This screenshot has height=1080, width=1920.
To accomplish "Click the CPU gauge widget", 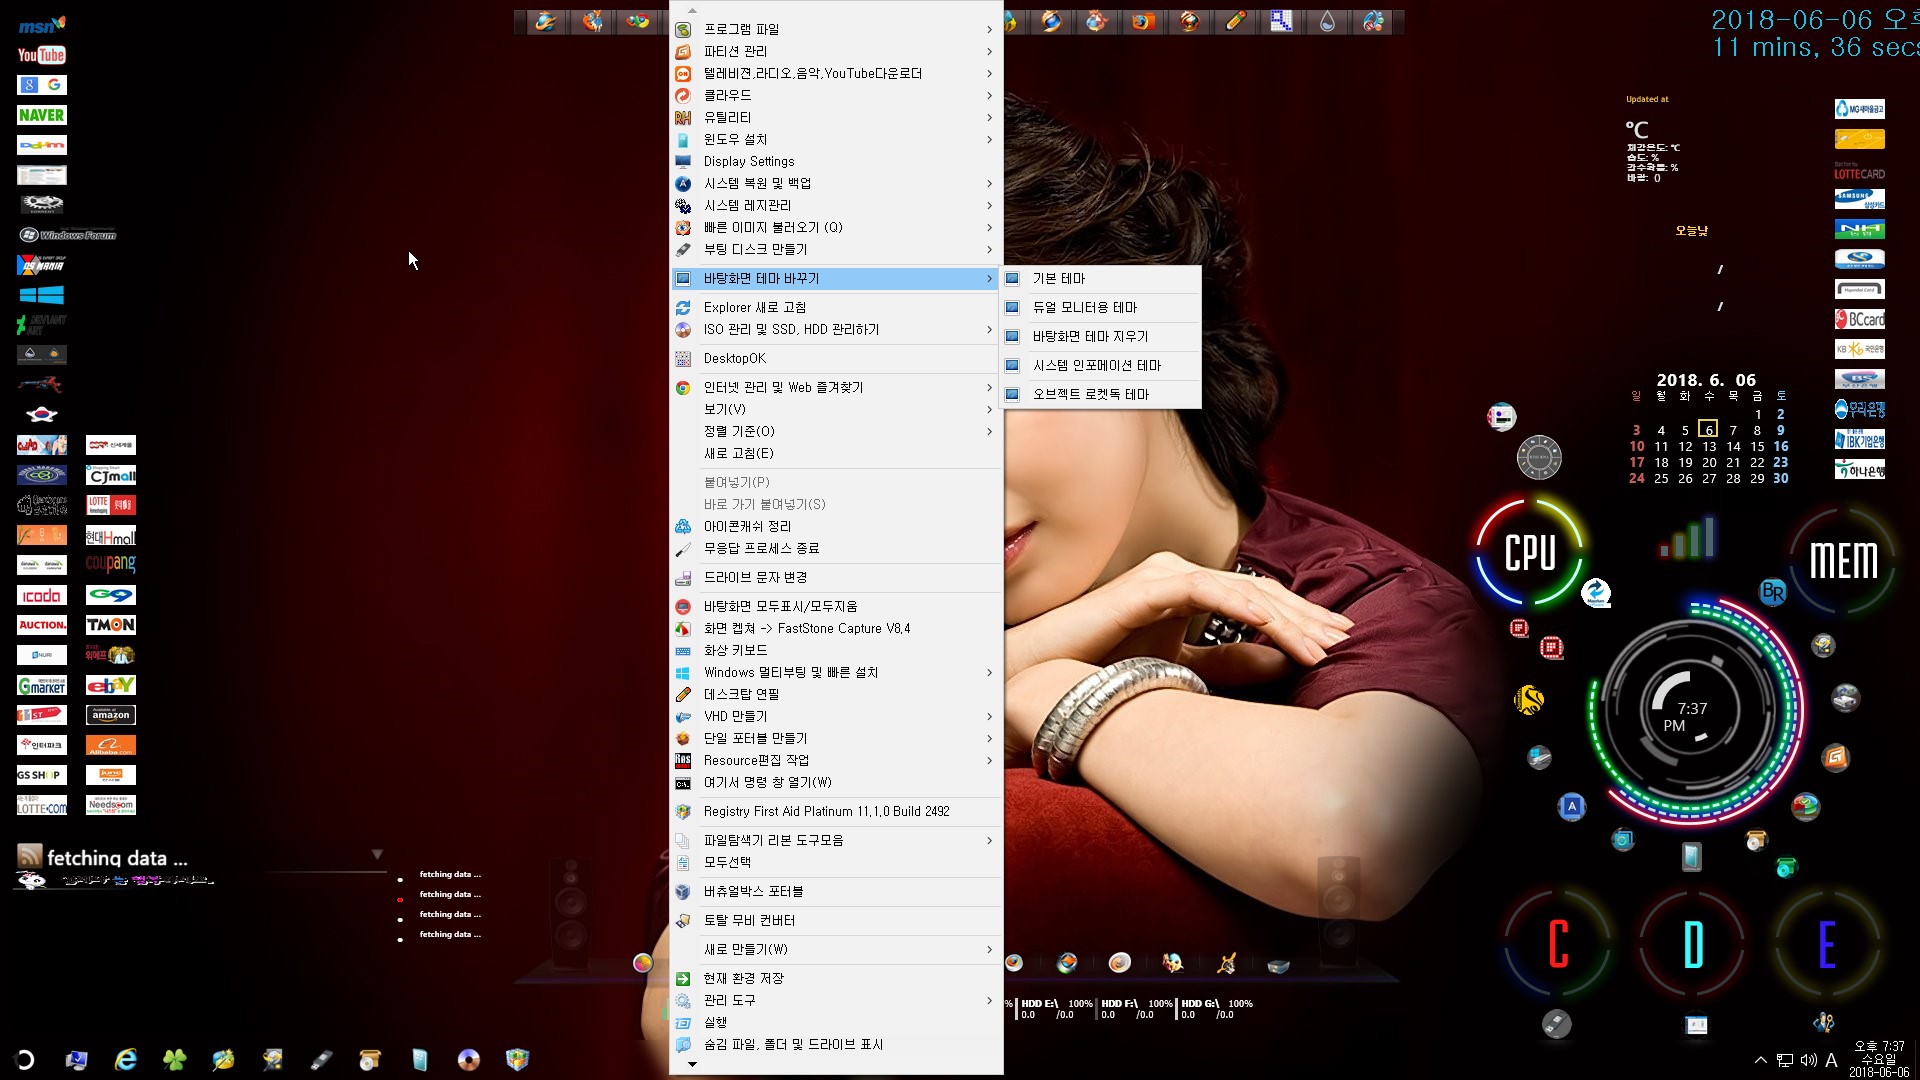I will click(x=1530, y=552).
